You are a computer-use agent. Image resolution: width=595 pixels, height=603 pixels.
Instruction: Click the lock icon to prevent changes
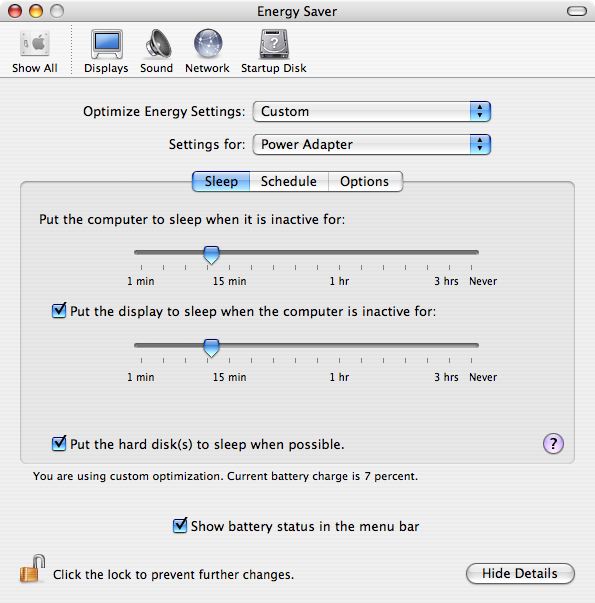[x=32, y=569]
